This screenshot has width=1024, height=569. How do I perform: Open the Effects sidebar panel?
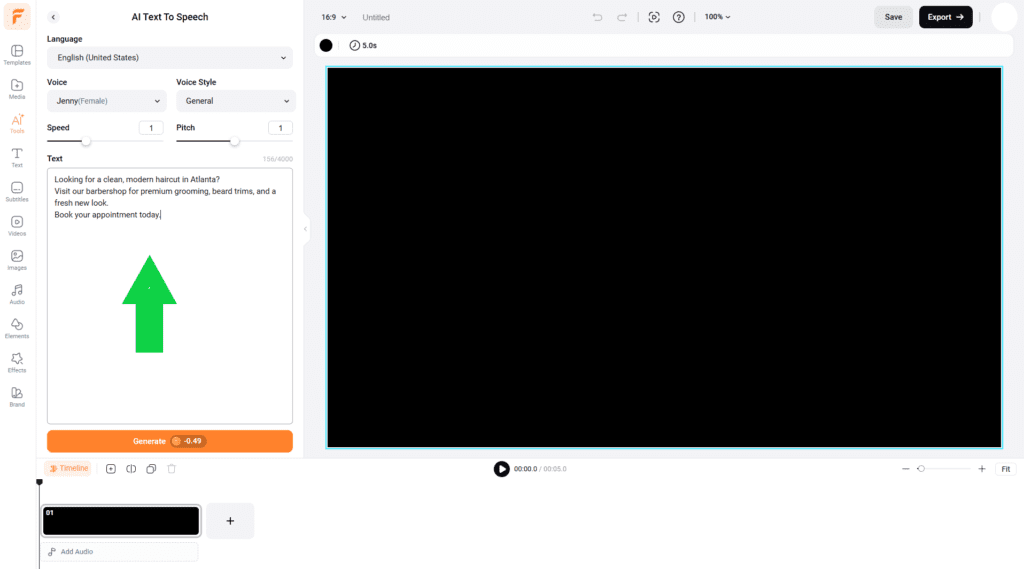pyautogui.click(x=17, y=363)
